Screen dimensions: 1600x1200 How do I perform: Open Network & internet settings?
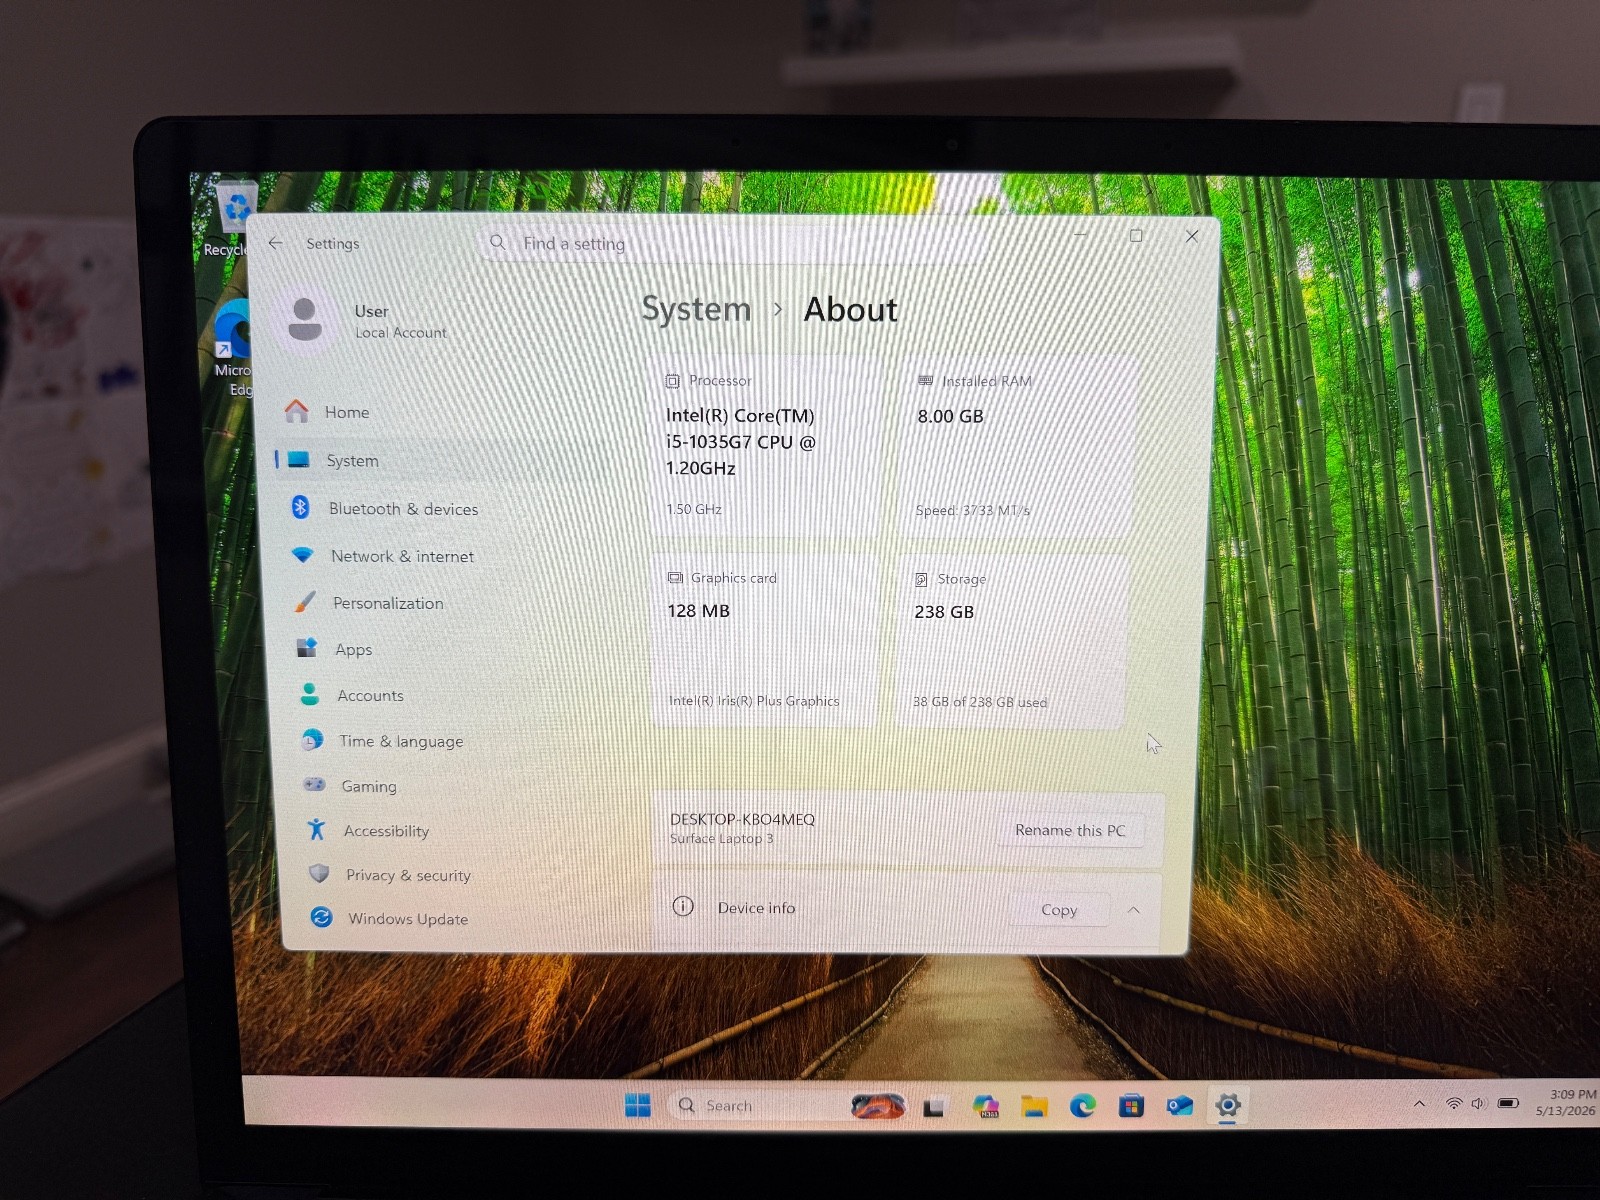click(x=440, y=556)
